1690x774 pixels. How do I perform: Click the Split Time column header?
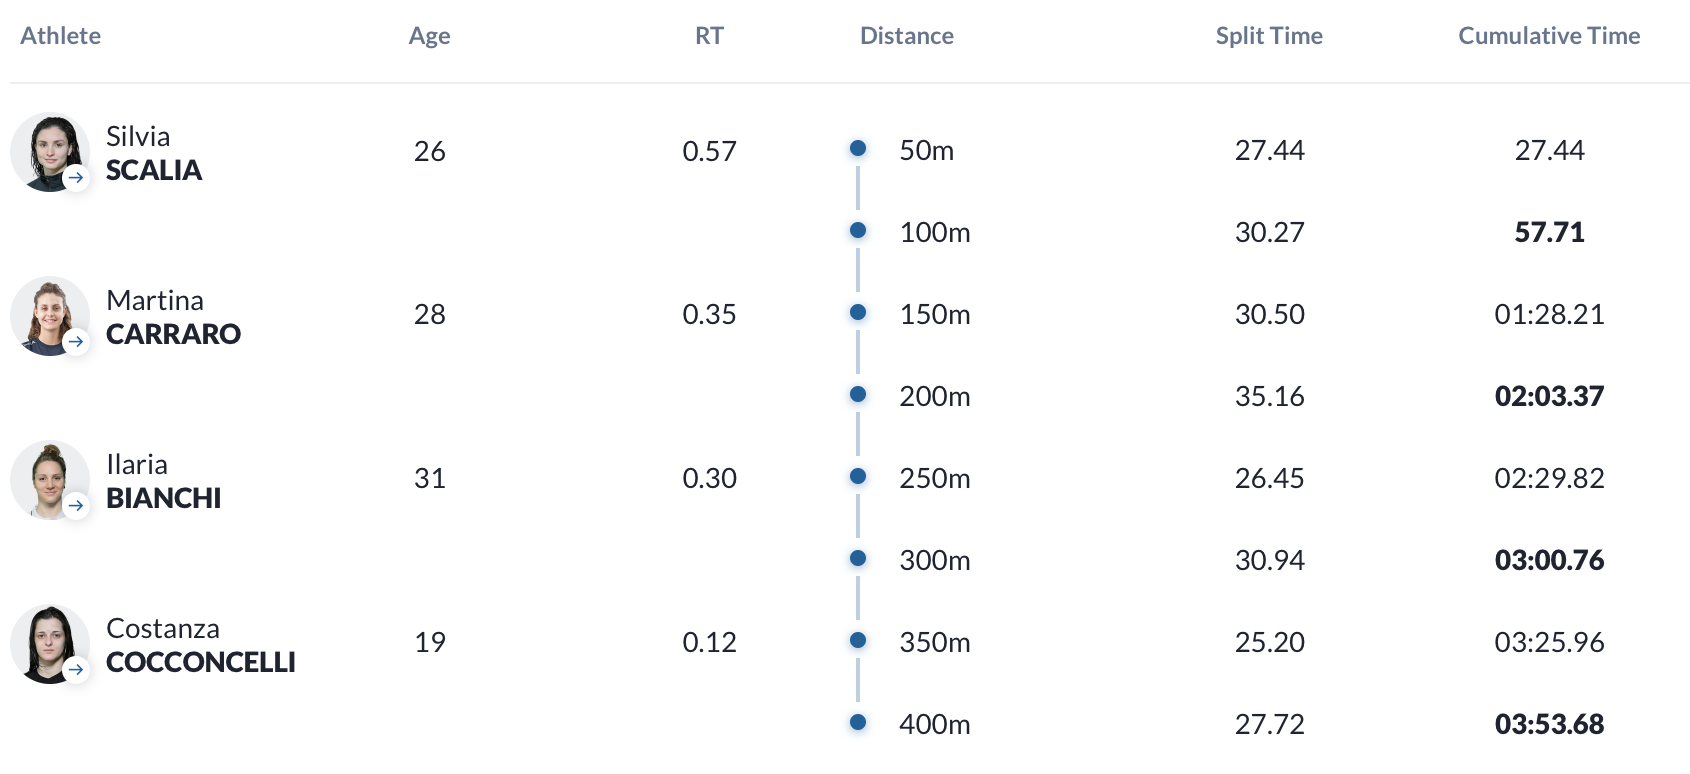[1269, 36]
